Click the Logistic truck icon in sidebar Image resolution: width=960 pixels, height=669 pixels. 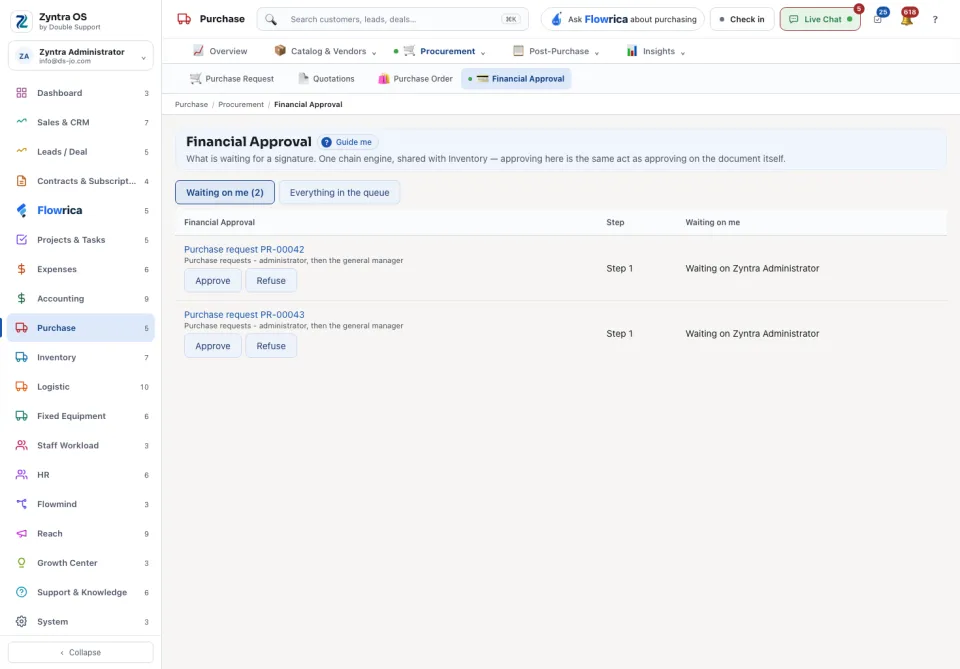[21, 387]
